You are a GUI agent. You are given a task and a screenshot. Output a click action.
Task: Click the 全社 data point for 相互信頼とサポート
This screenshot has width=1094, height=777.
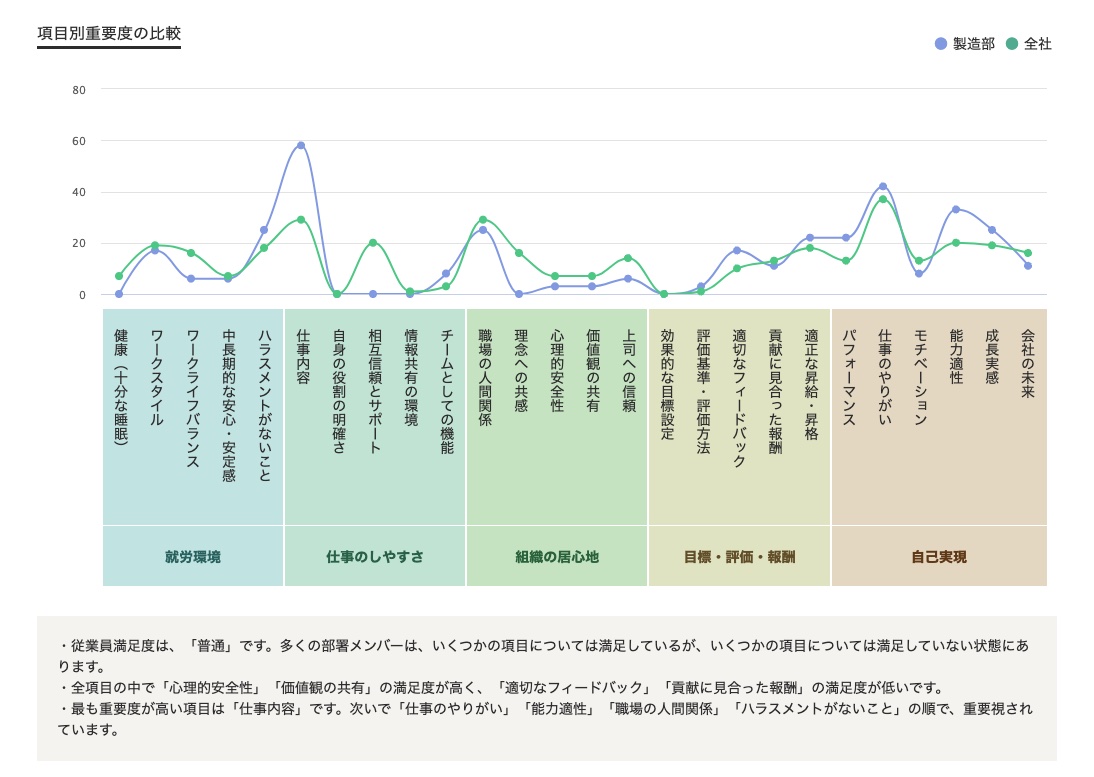[x=373, y=243]
